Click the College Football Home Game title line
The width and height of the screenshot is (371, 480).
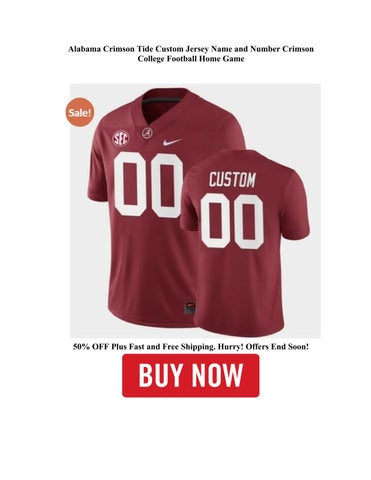click(191, 59)
